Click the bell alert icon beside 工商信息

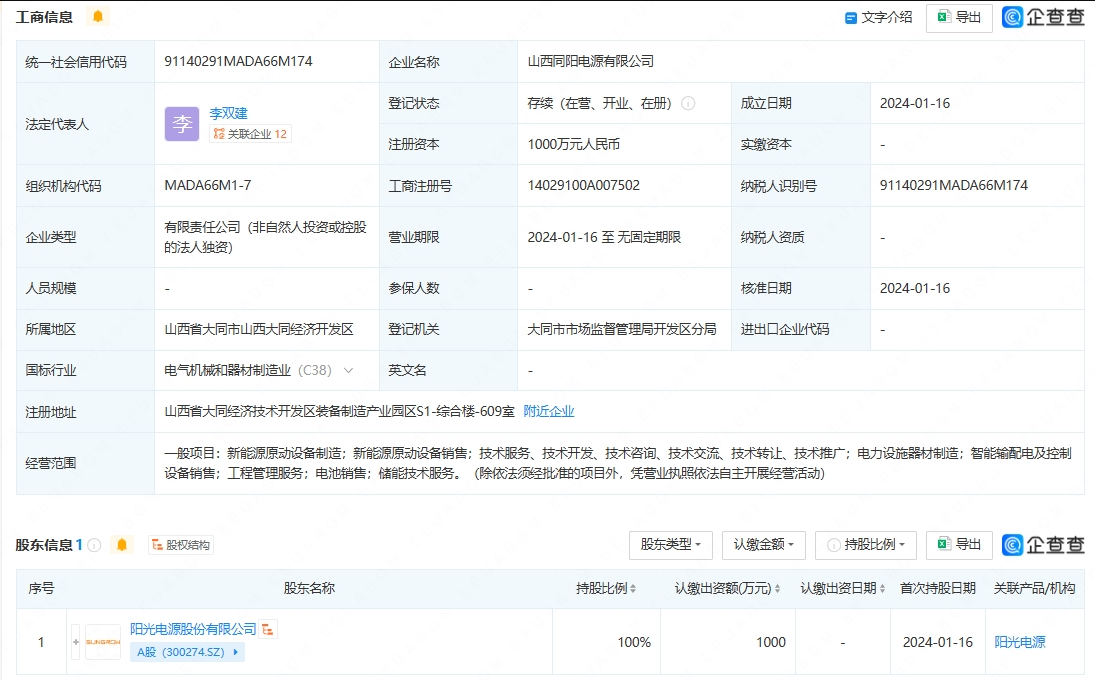point(98,16)
